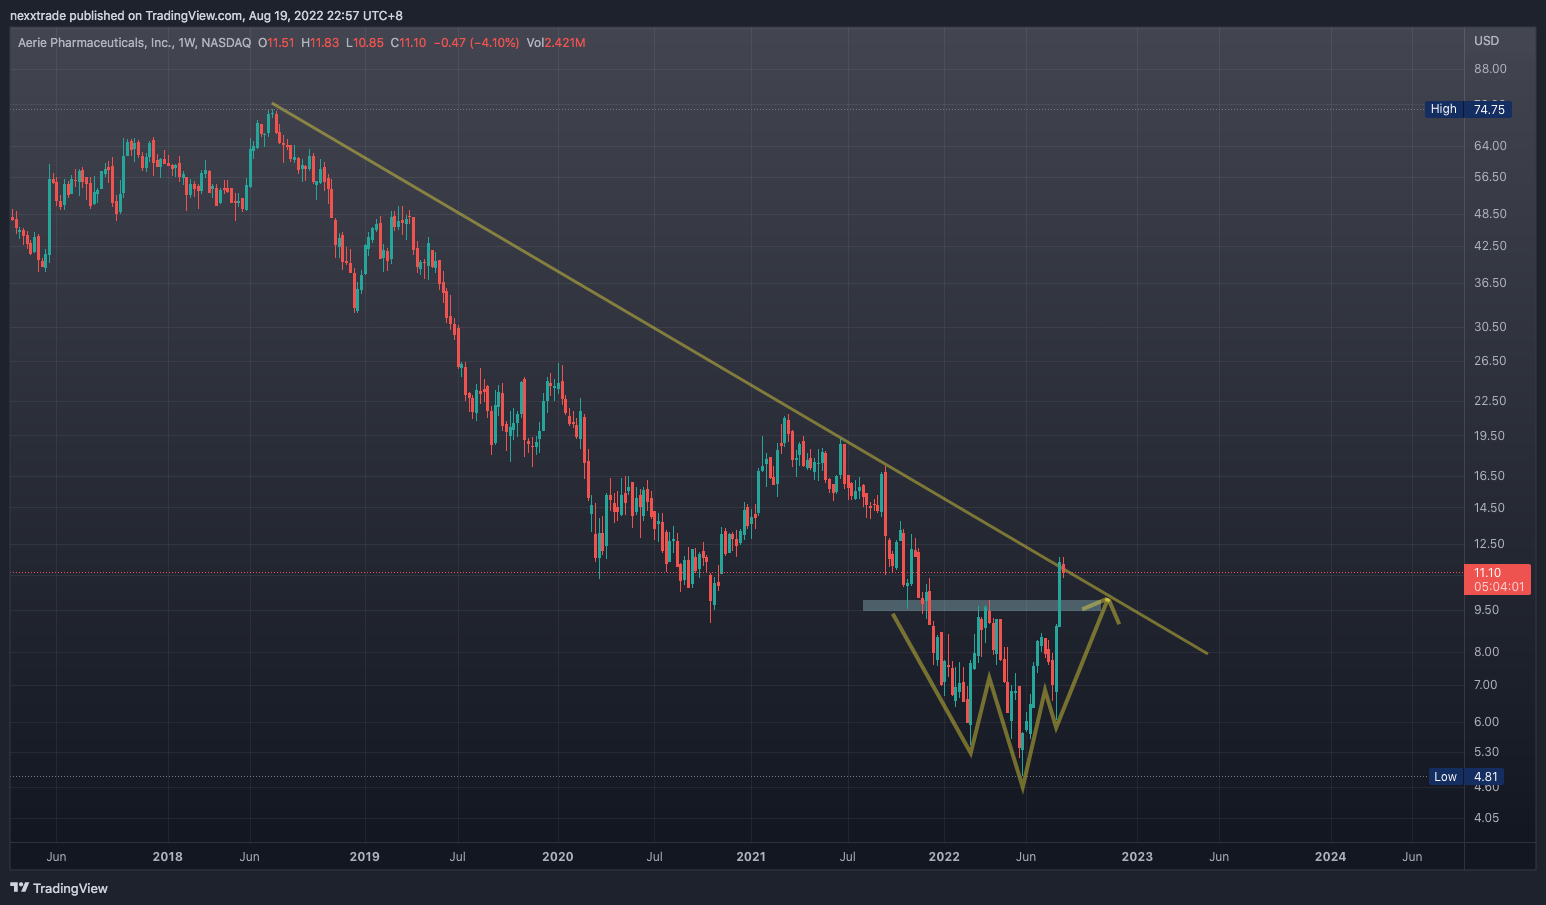Click the 64.00 price axis label
This screenshot has height=905, width=1546.
(1490, 146)
